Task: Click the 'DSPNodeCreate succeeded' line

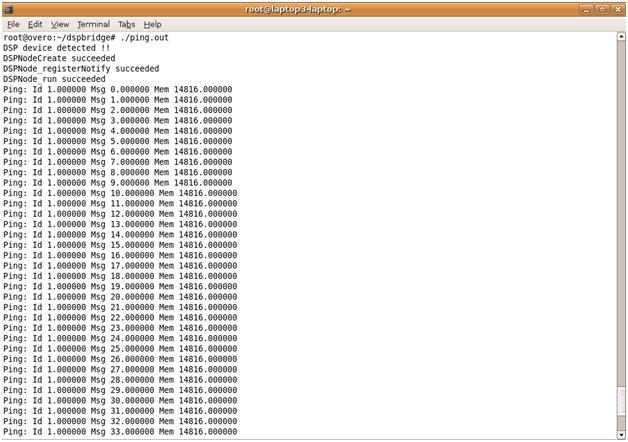Action: (x=59, y=58)
